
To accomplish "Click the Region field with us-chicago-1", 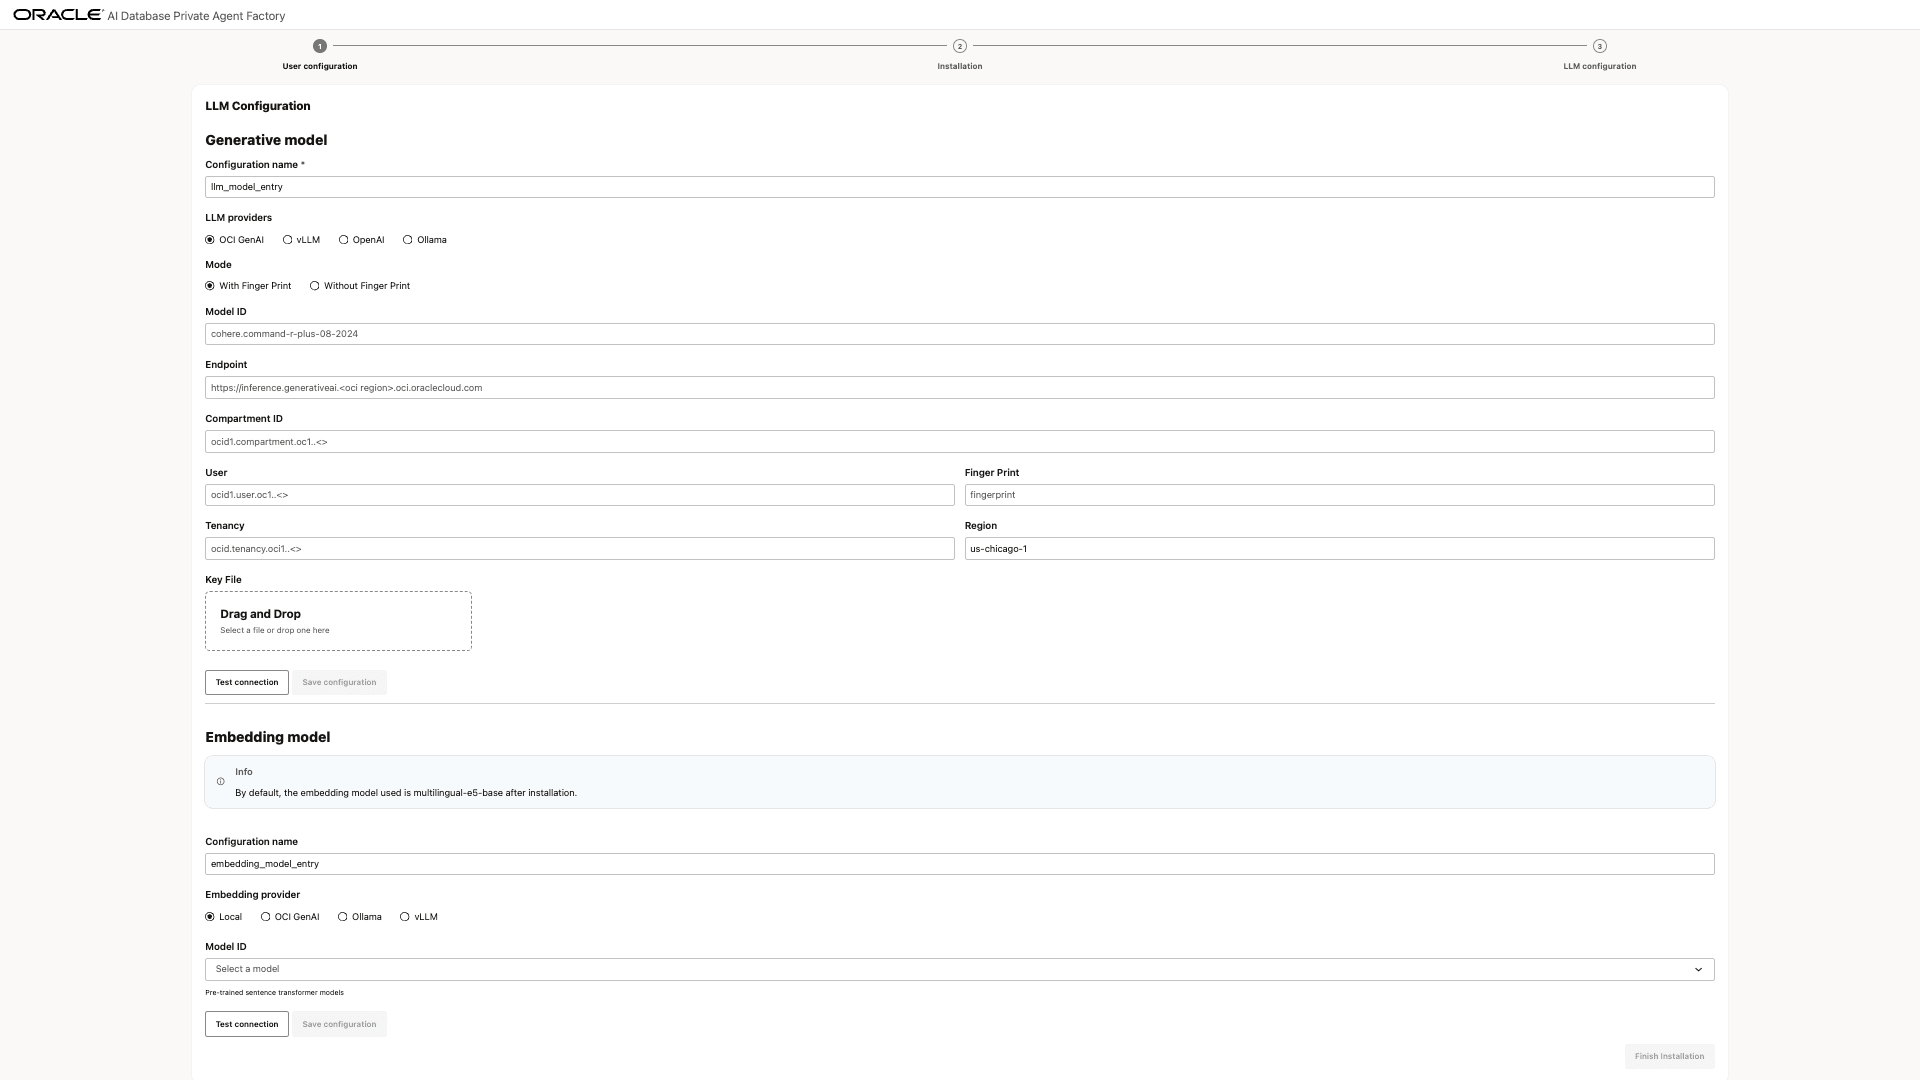I will point(1339,549).
